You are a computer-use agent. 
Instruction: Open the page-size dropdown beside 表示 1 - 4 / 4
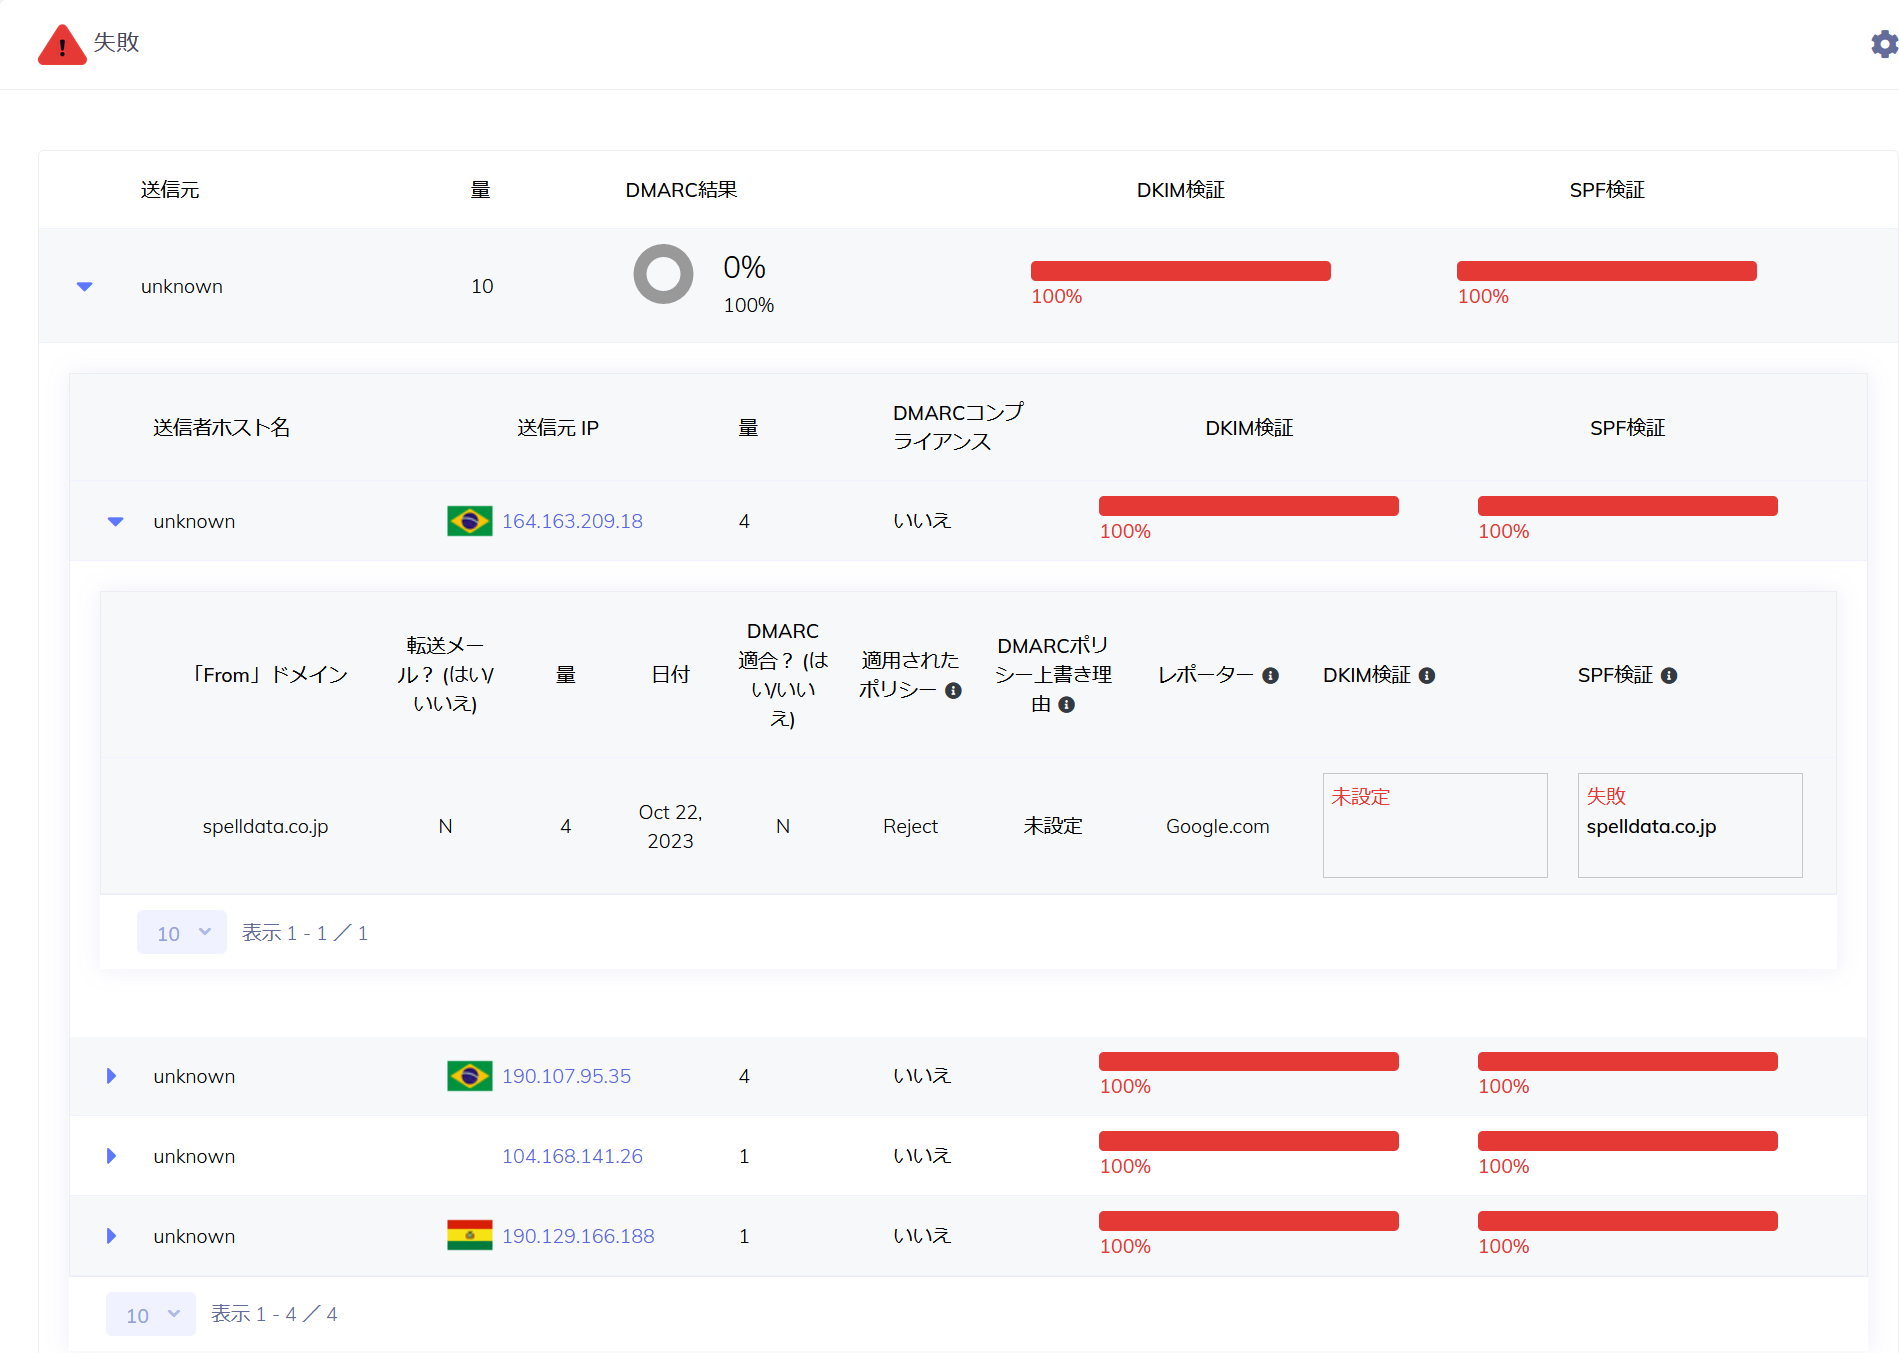[151, 1315]
